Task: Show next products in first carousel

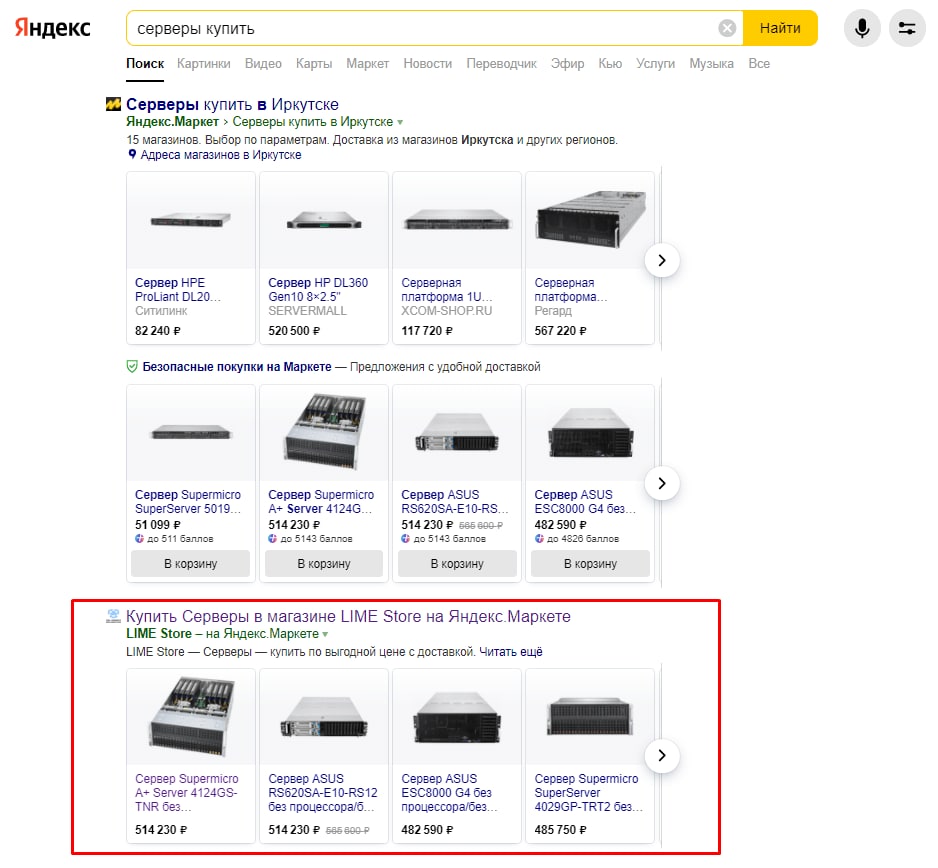Action: click(662, 260)
